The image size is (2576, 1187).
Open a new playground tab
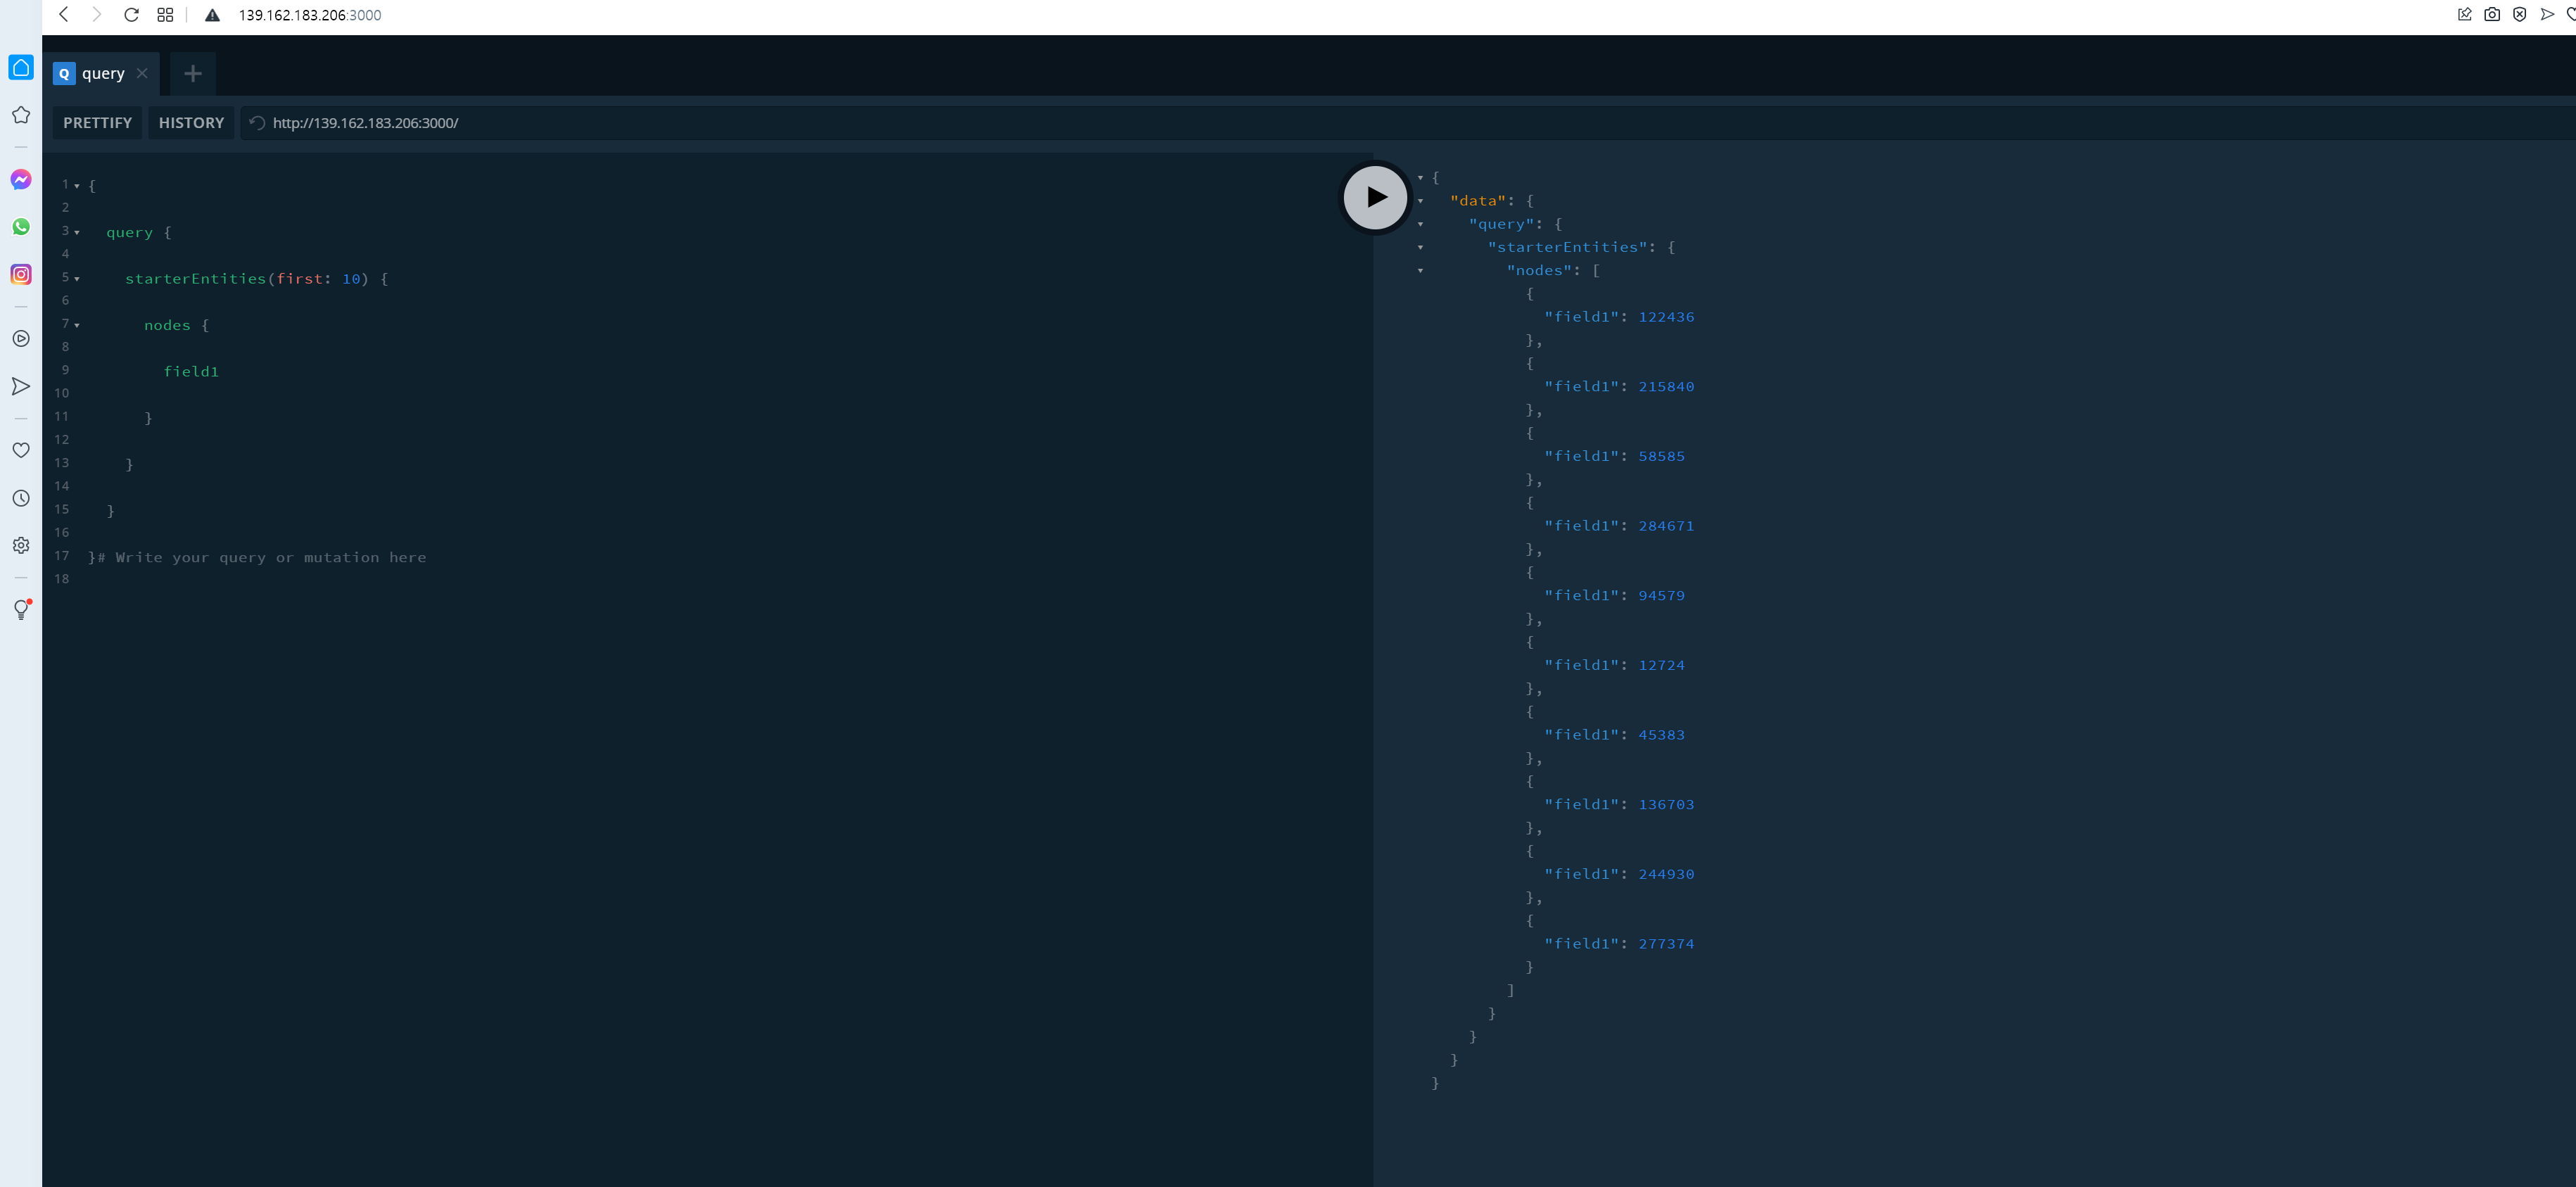[191, 73]
